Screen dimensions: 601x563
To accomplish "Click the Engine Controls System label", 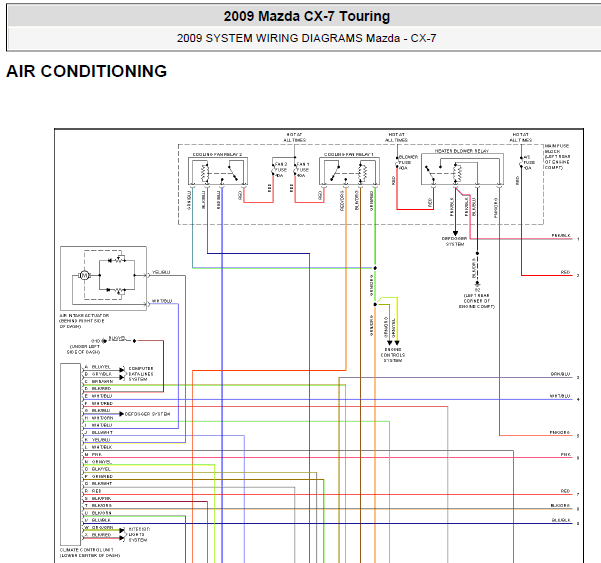I will 393,355.
